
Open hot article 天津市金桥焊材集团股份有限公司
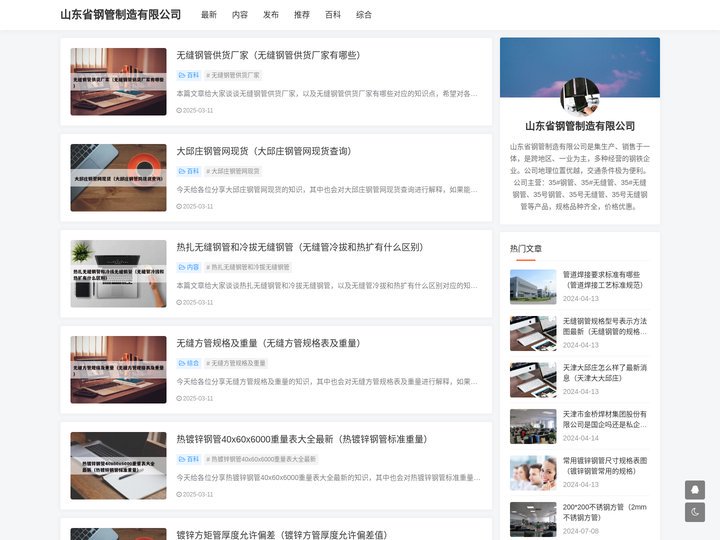tap(605, 419)
